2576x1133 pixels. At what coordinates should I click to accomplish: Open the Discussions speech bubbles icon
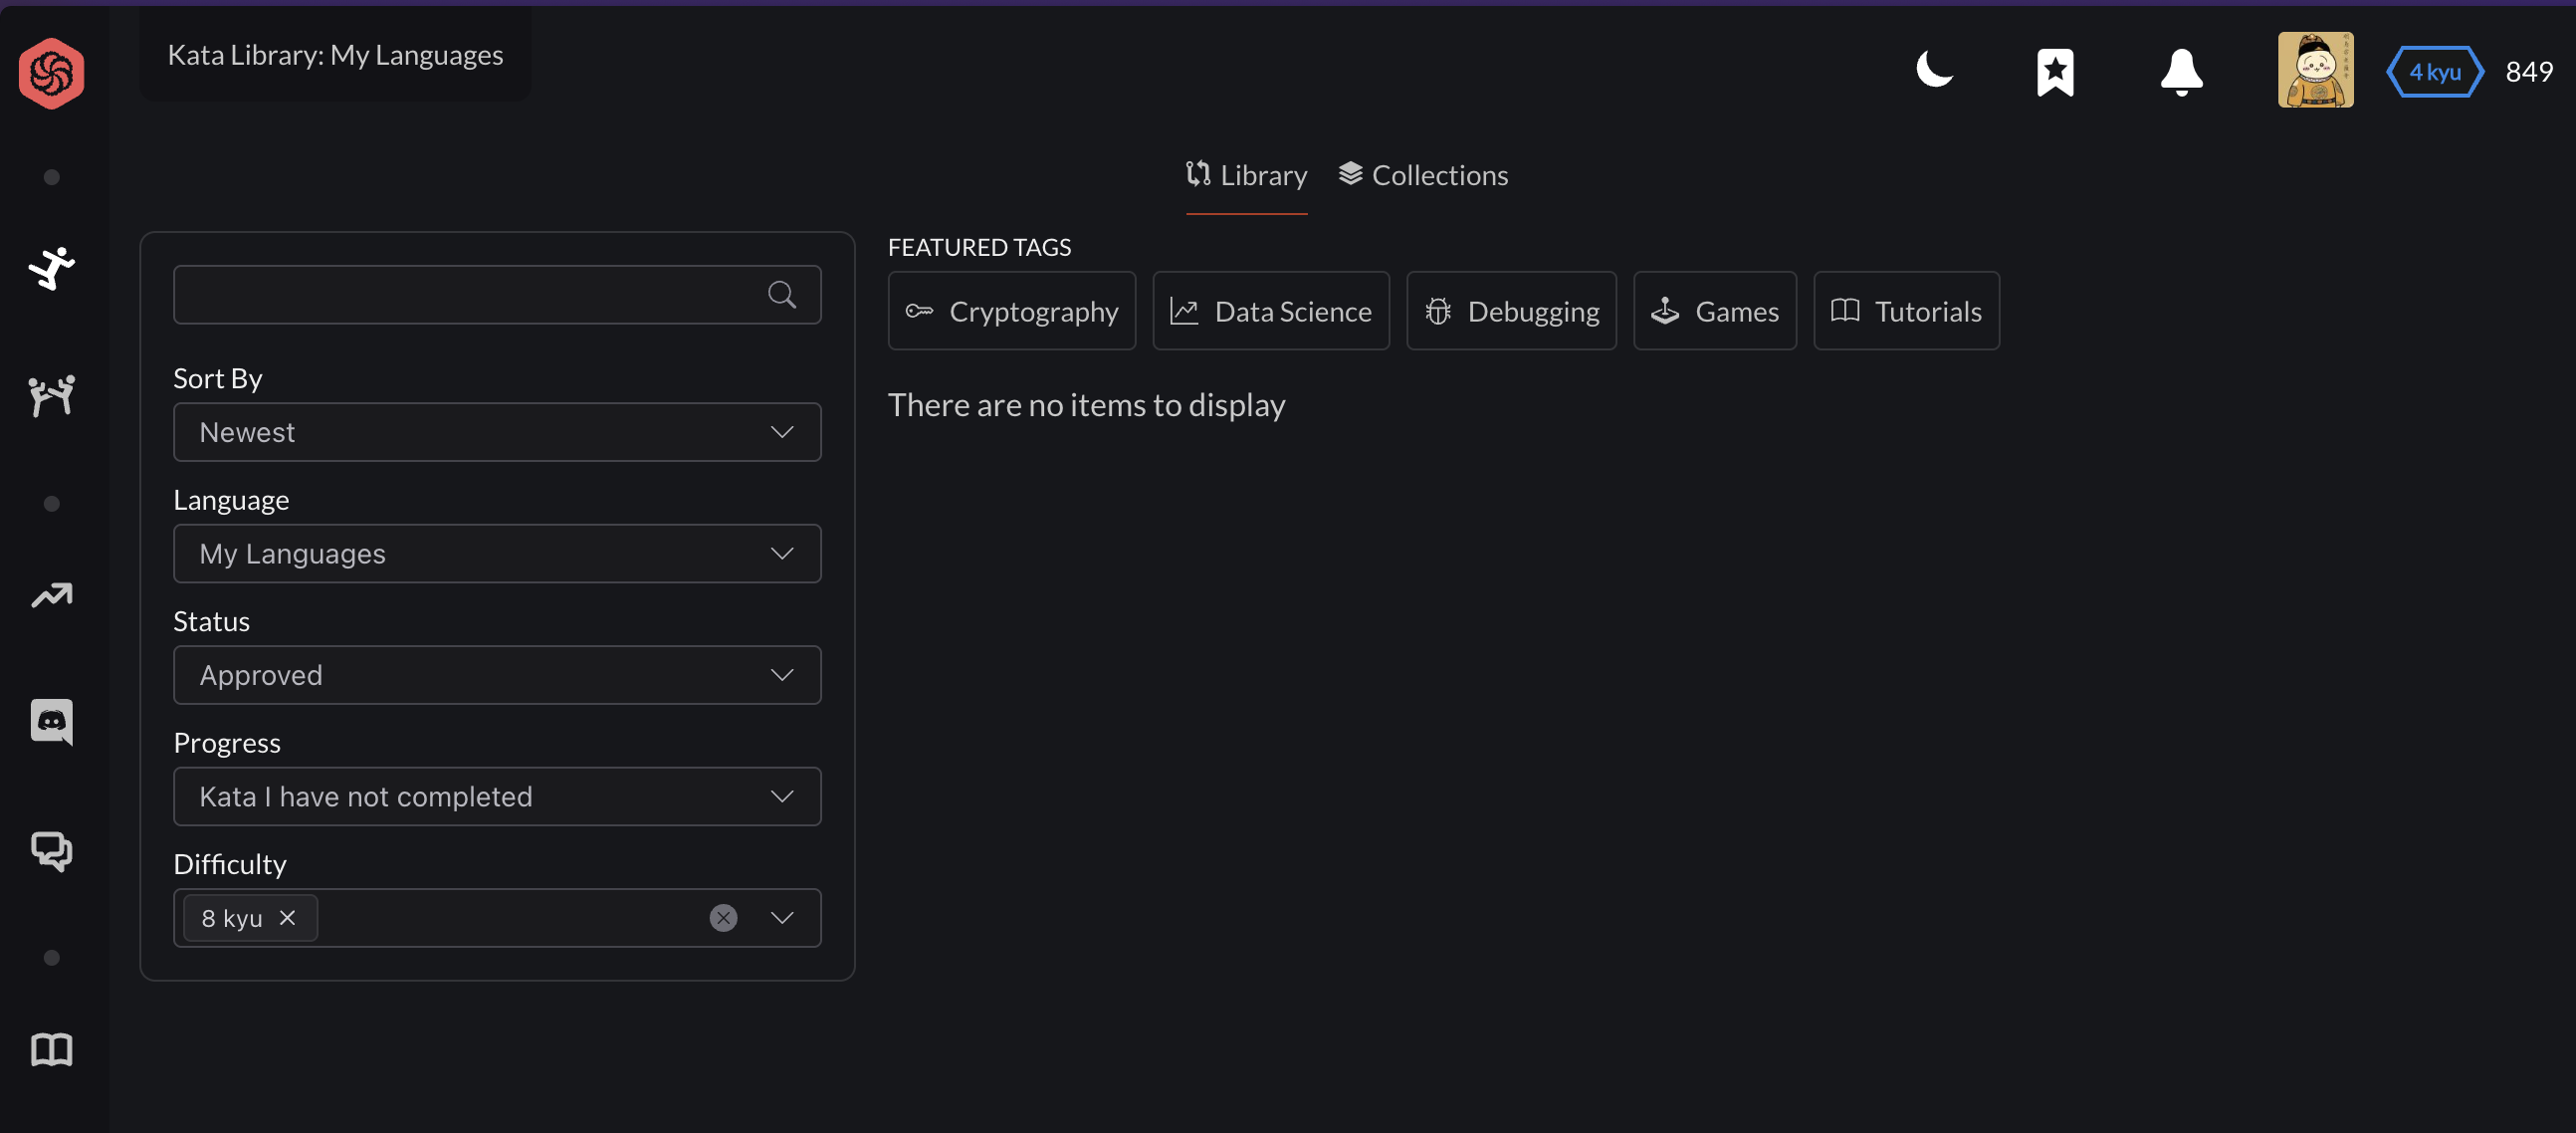point(51,851)
